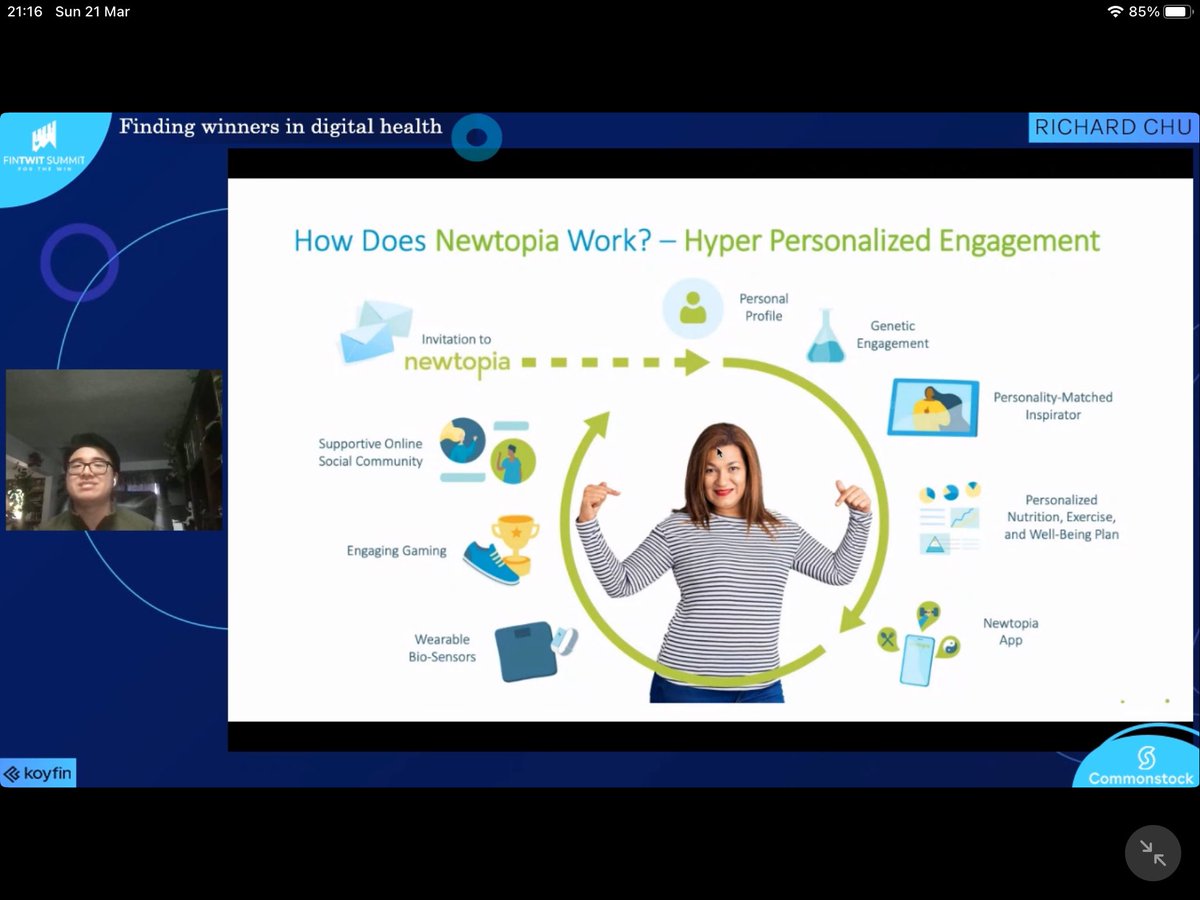Click 'Wearable Bio-Sensors' label
This screenshot has width=1200, height=900.
(442, 648)
